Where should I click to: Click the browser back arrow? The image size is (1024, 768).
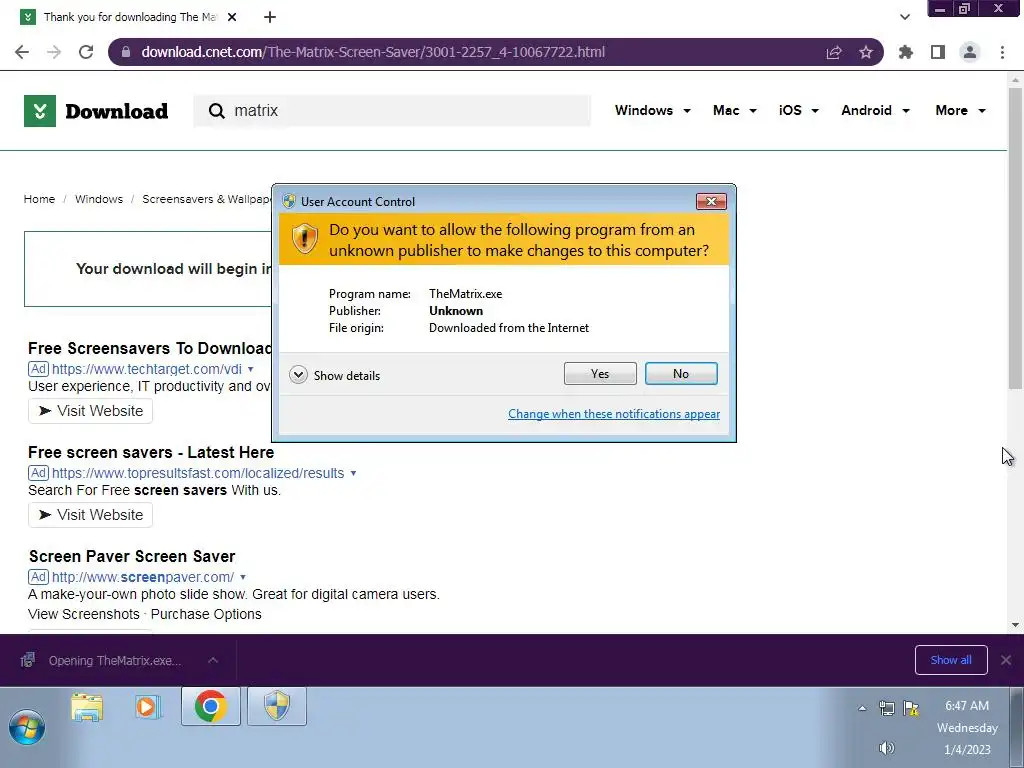22,52
